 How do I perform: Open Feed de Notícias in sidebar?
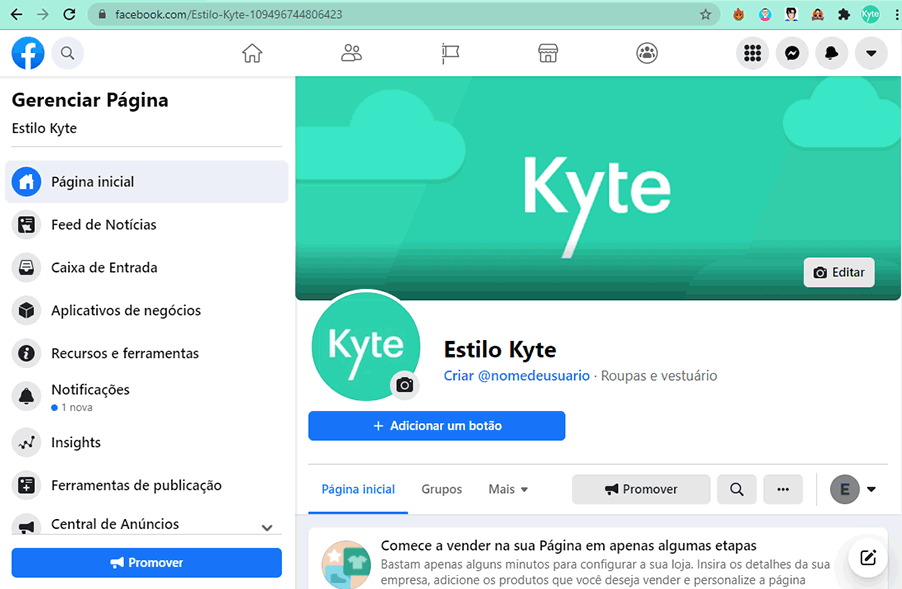click(147, 224)
